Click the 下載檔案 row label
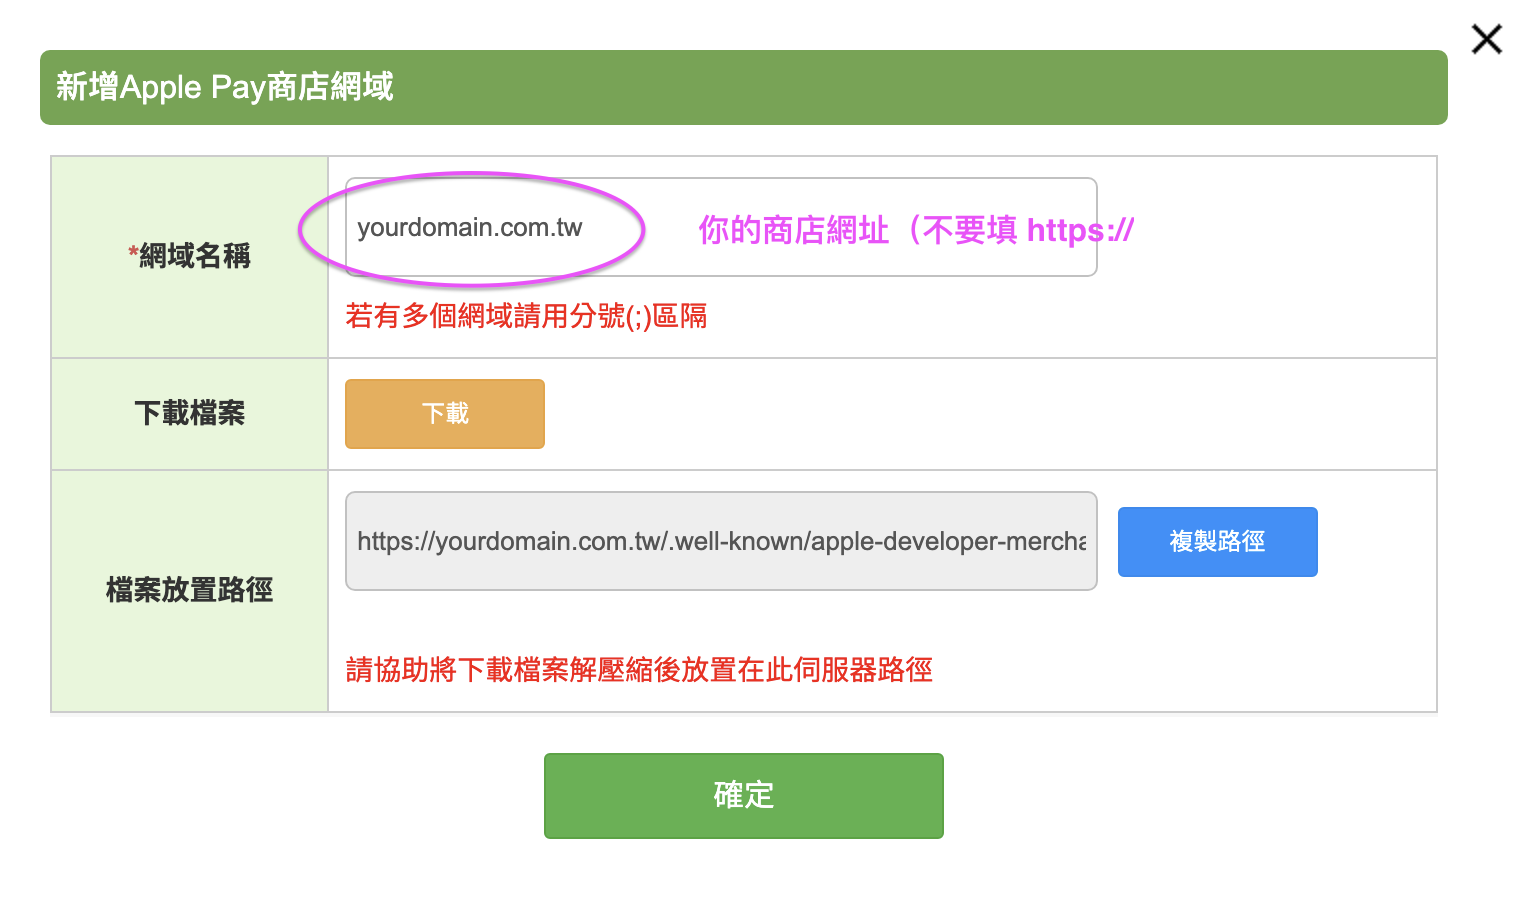Image resolution: width=1514 pixels, height=922 pixels. [x=190, y=413]
